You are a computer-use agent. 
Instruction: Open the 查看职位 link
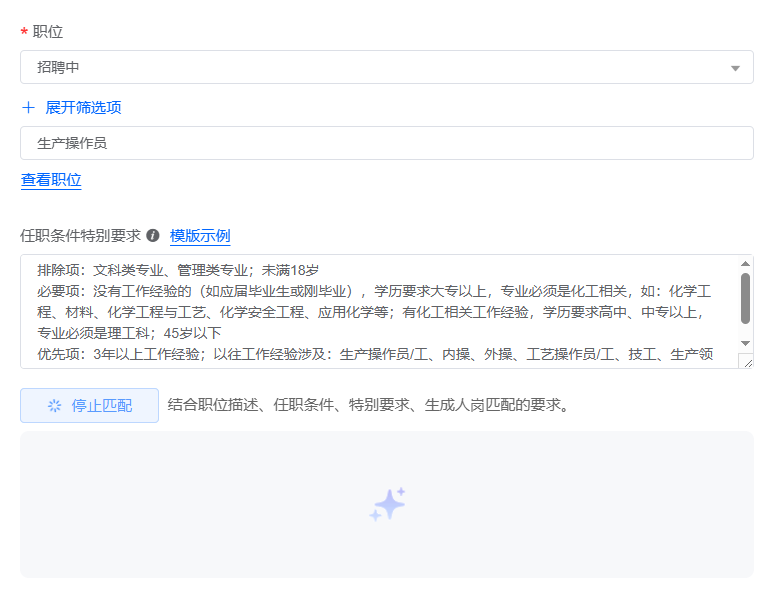click(51, 180)
